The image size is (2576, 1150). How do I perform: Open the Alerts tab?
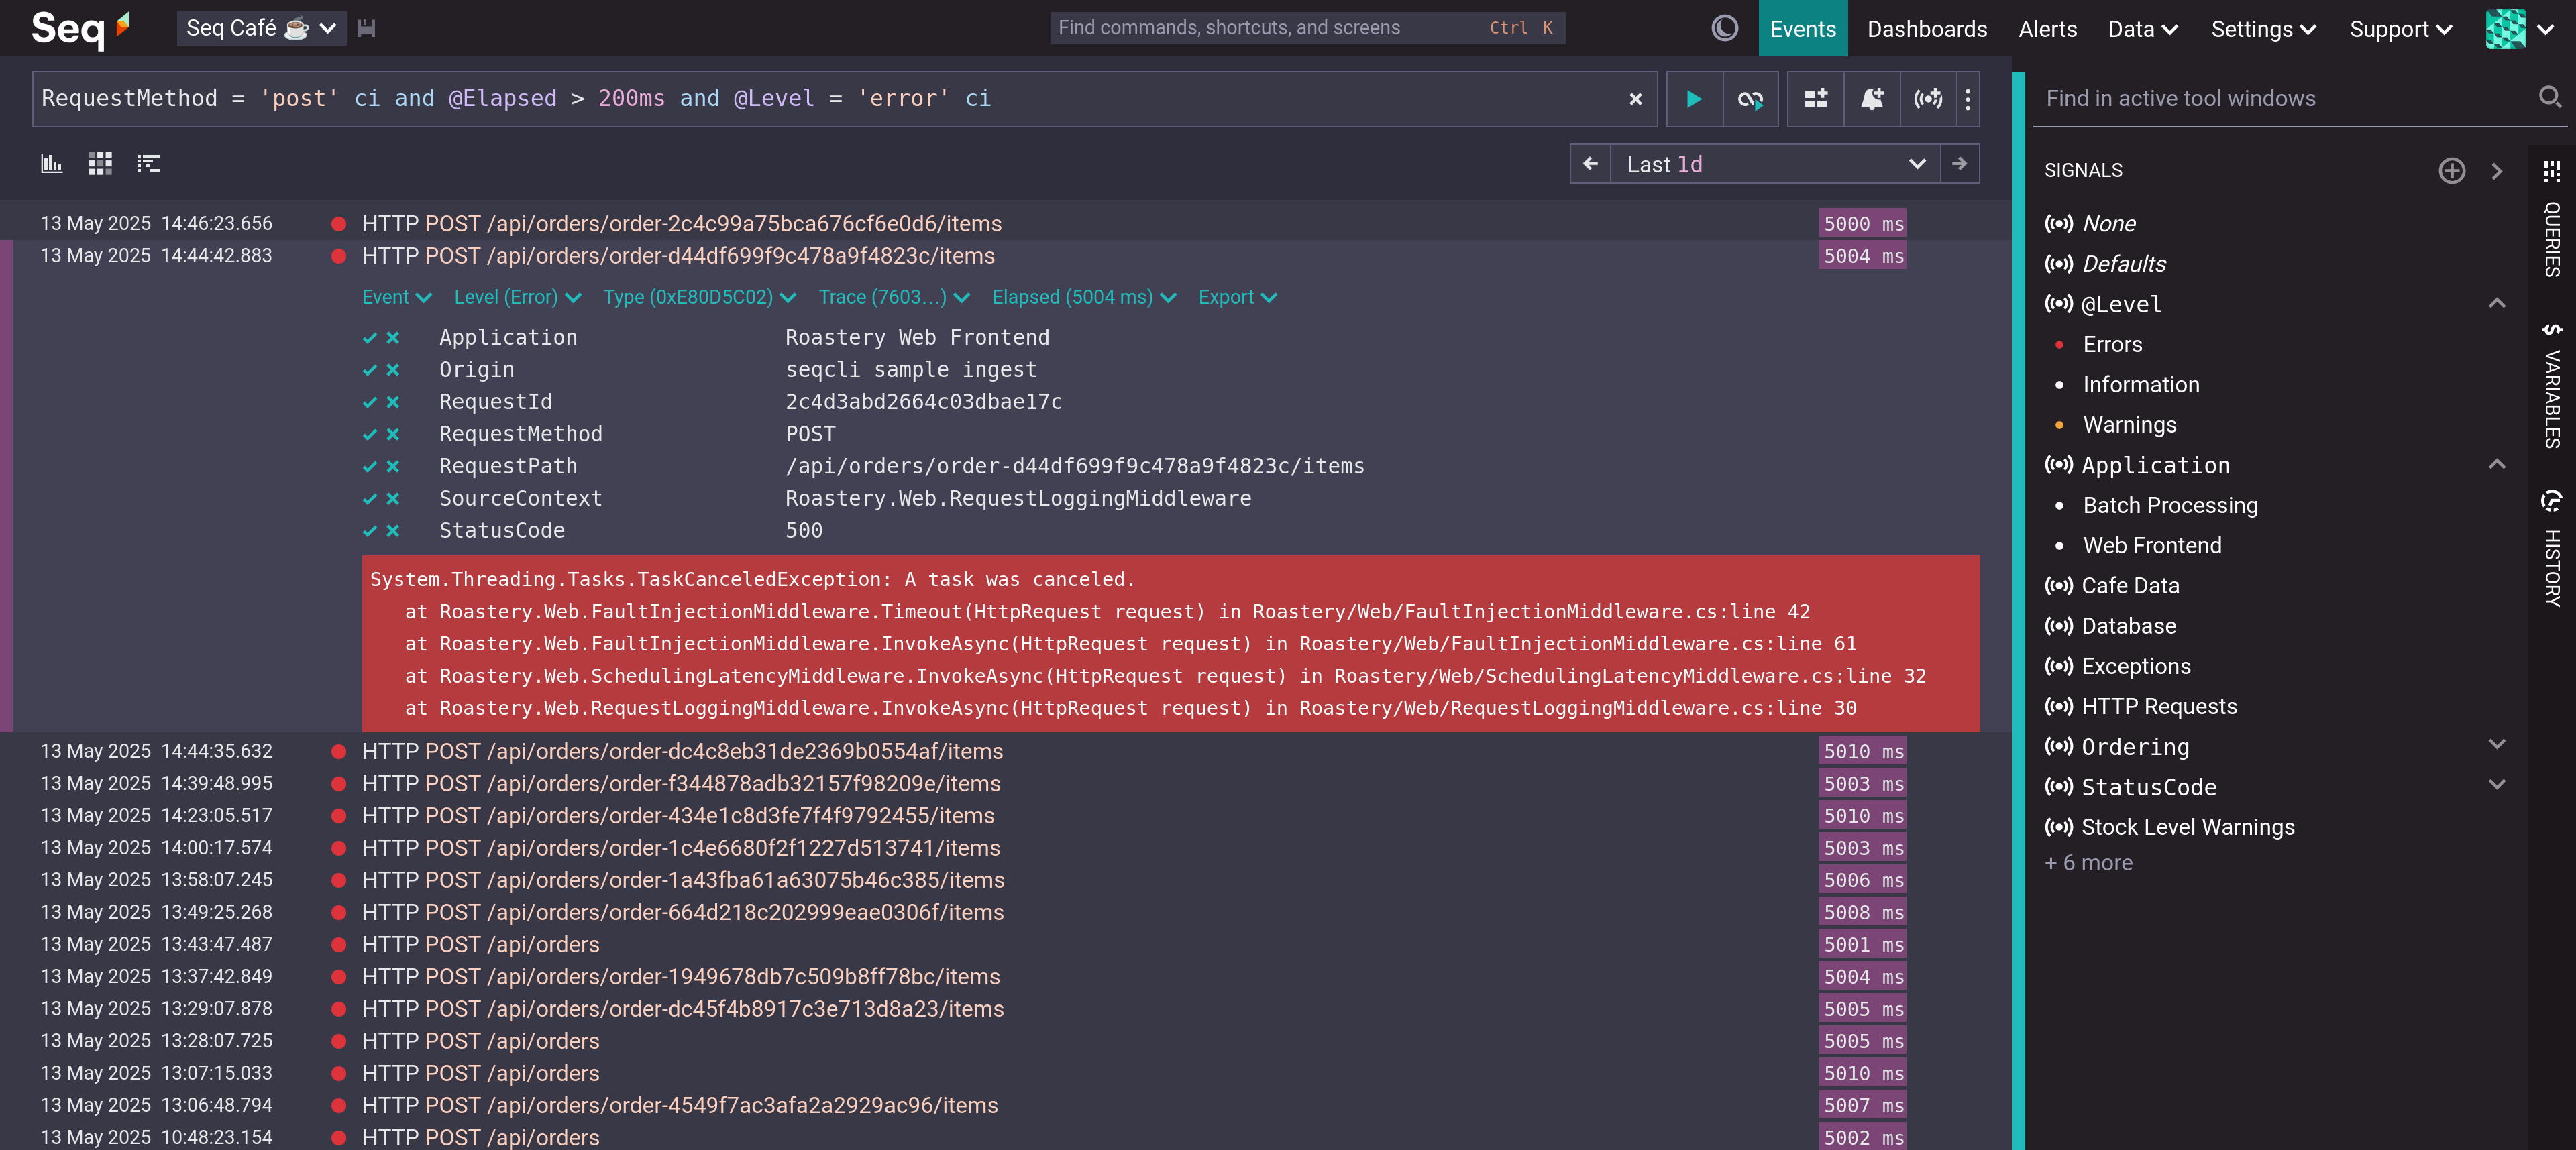click(2047, 29)
